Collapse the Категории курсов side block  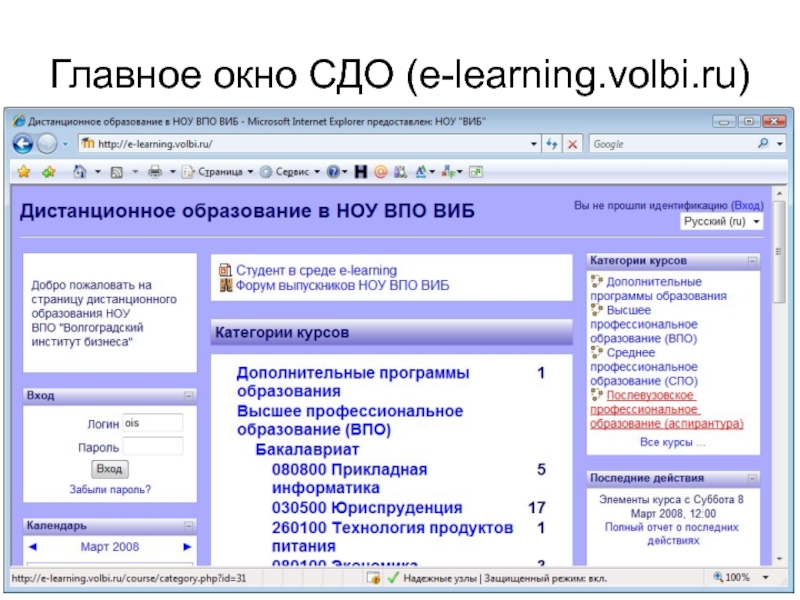752,261
